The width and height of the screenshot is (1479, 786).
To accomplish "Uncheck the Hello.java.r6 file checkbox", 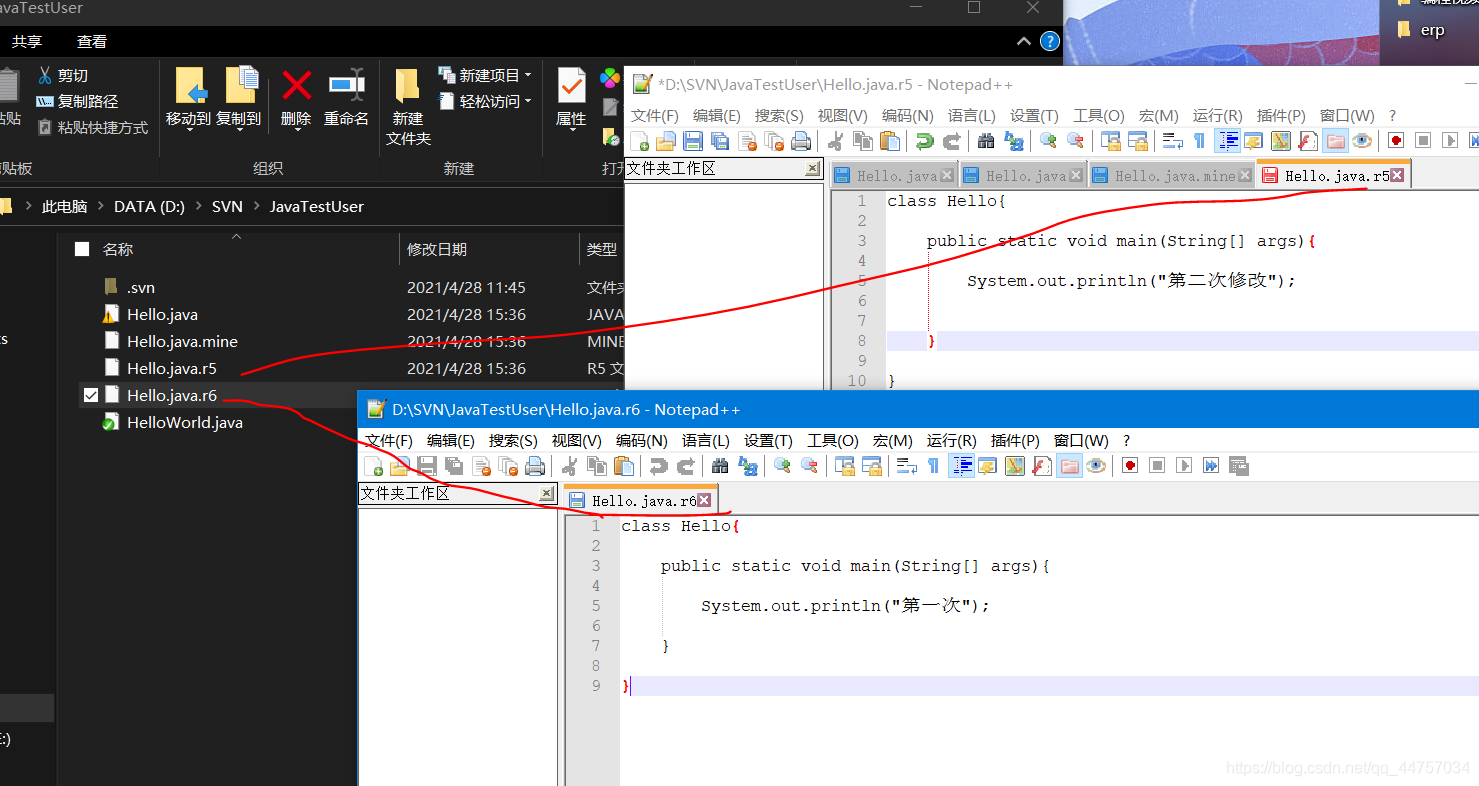I will 91,396.
